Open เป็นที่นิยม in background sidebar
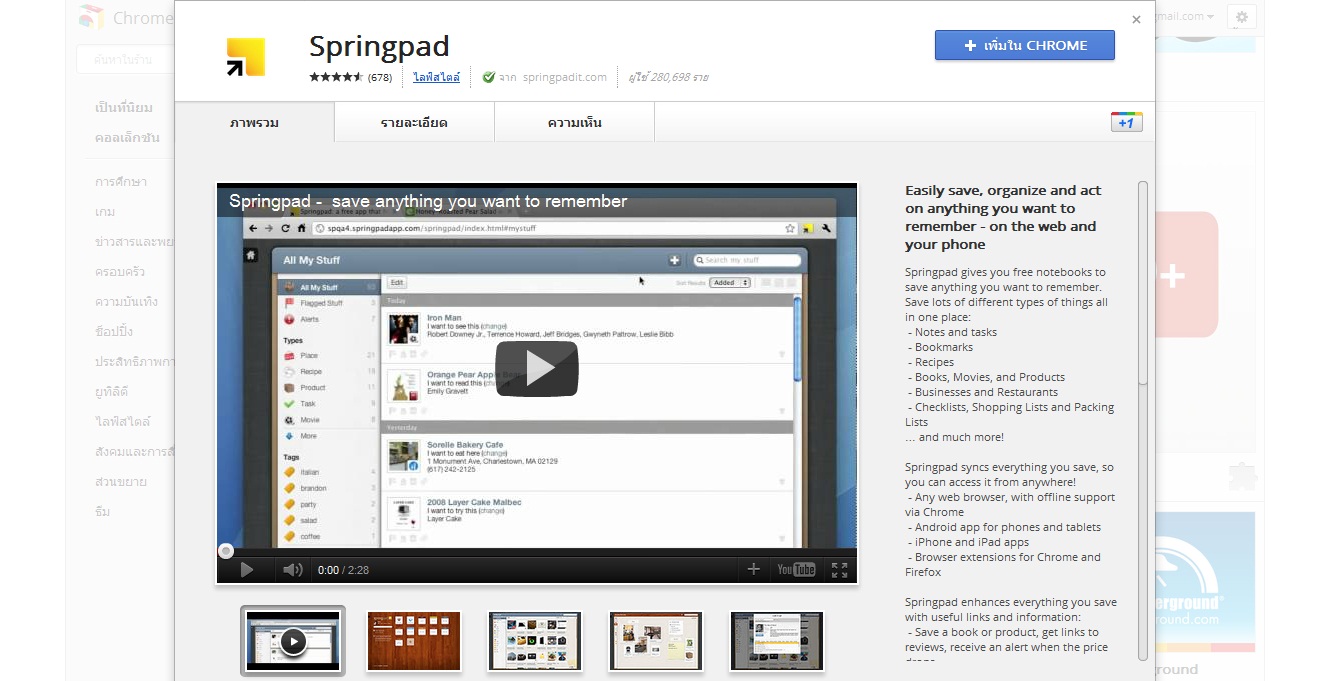Viewport: 1339px width, 681px height. pos(124,107)
